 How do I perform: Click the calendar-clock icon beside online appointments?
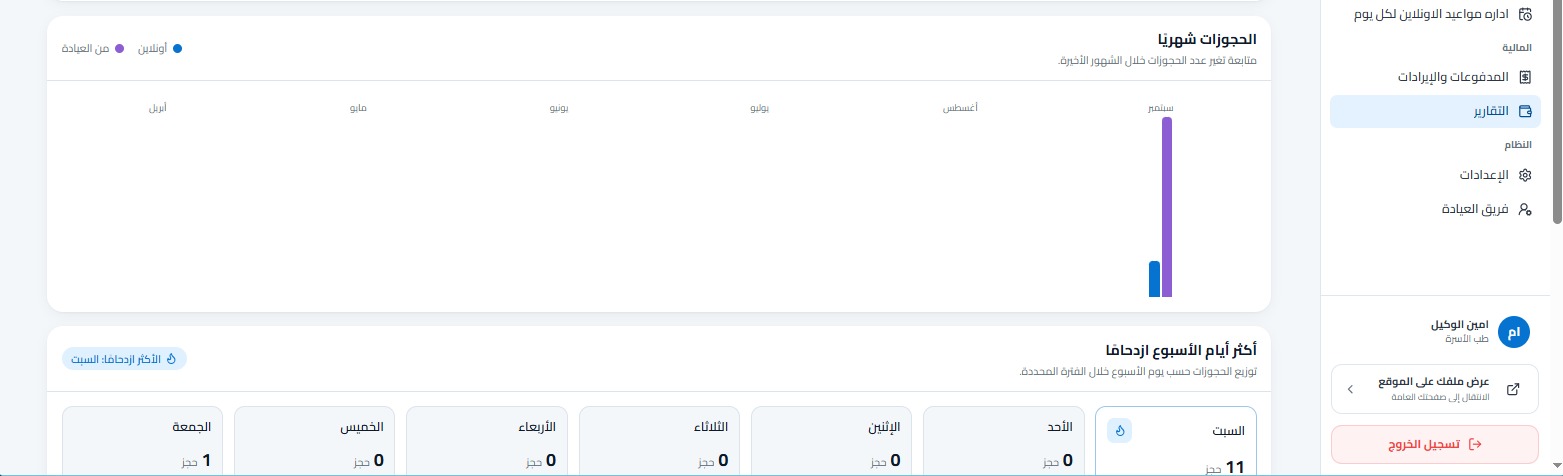(x=1525, y=14)
